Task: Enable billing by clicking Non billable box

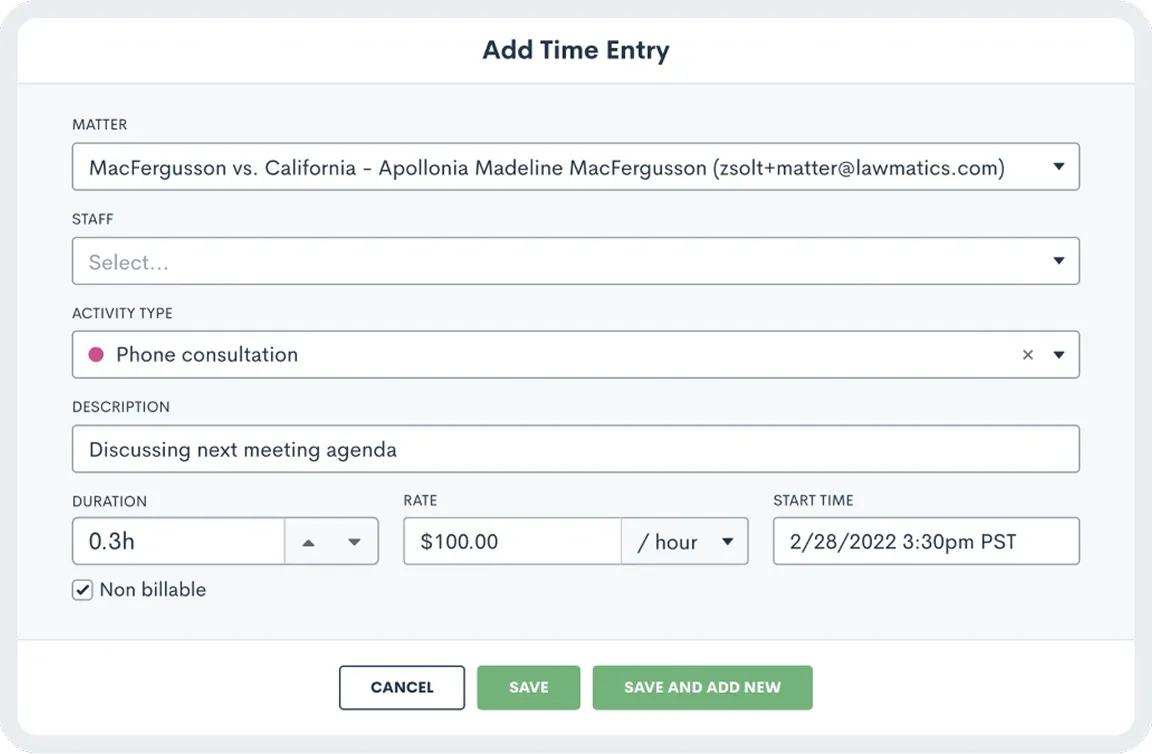Action: (82, 590)
